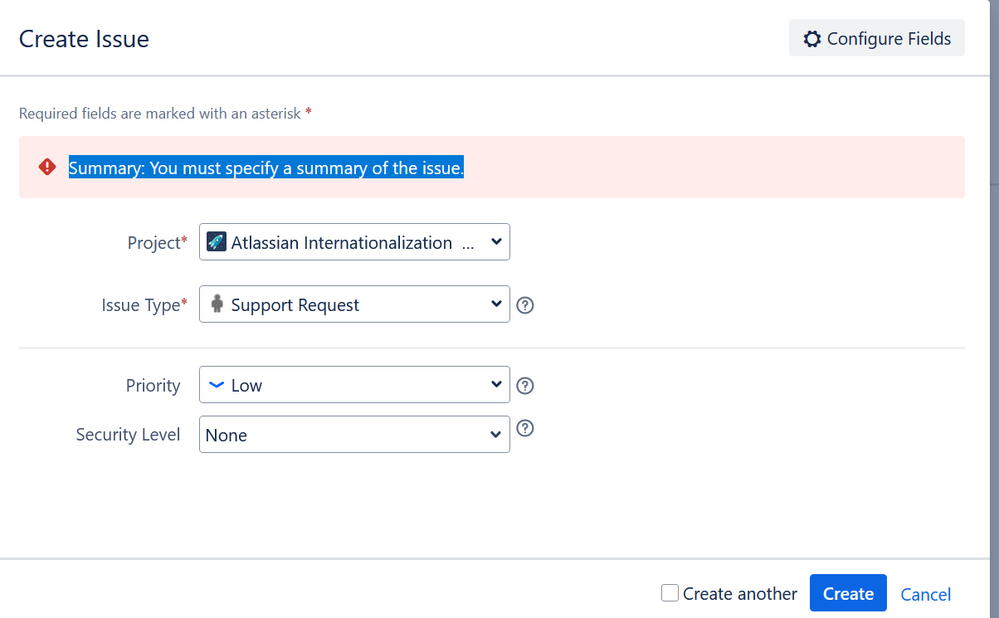This screenshot has width=999, height=618.
Task: Click the rocket project avatar icon
Action: click(216, 242)
